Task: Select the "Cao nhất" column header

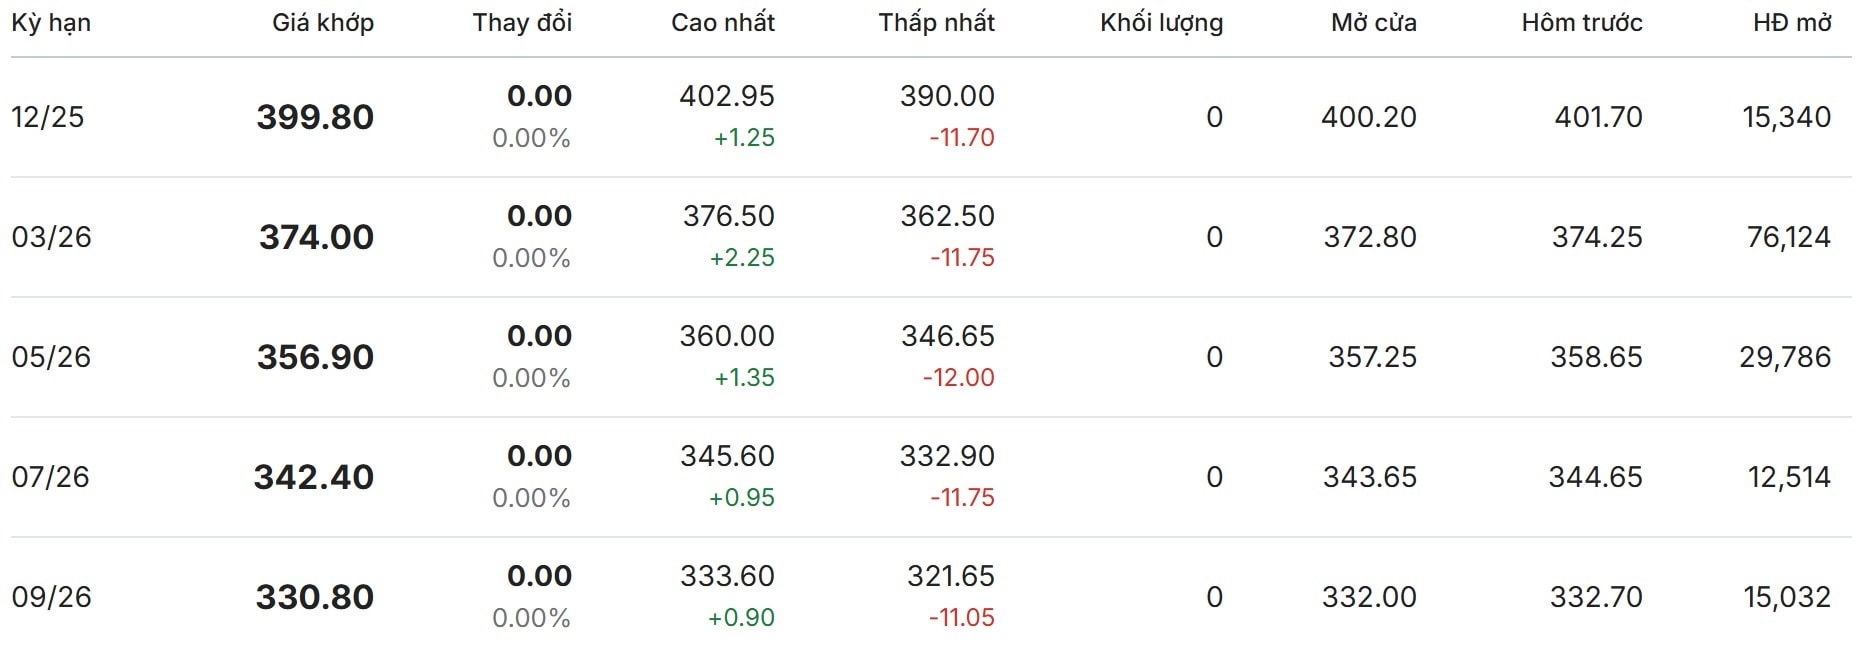Action: [x=722, y=23]
